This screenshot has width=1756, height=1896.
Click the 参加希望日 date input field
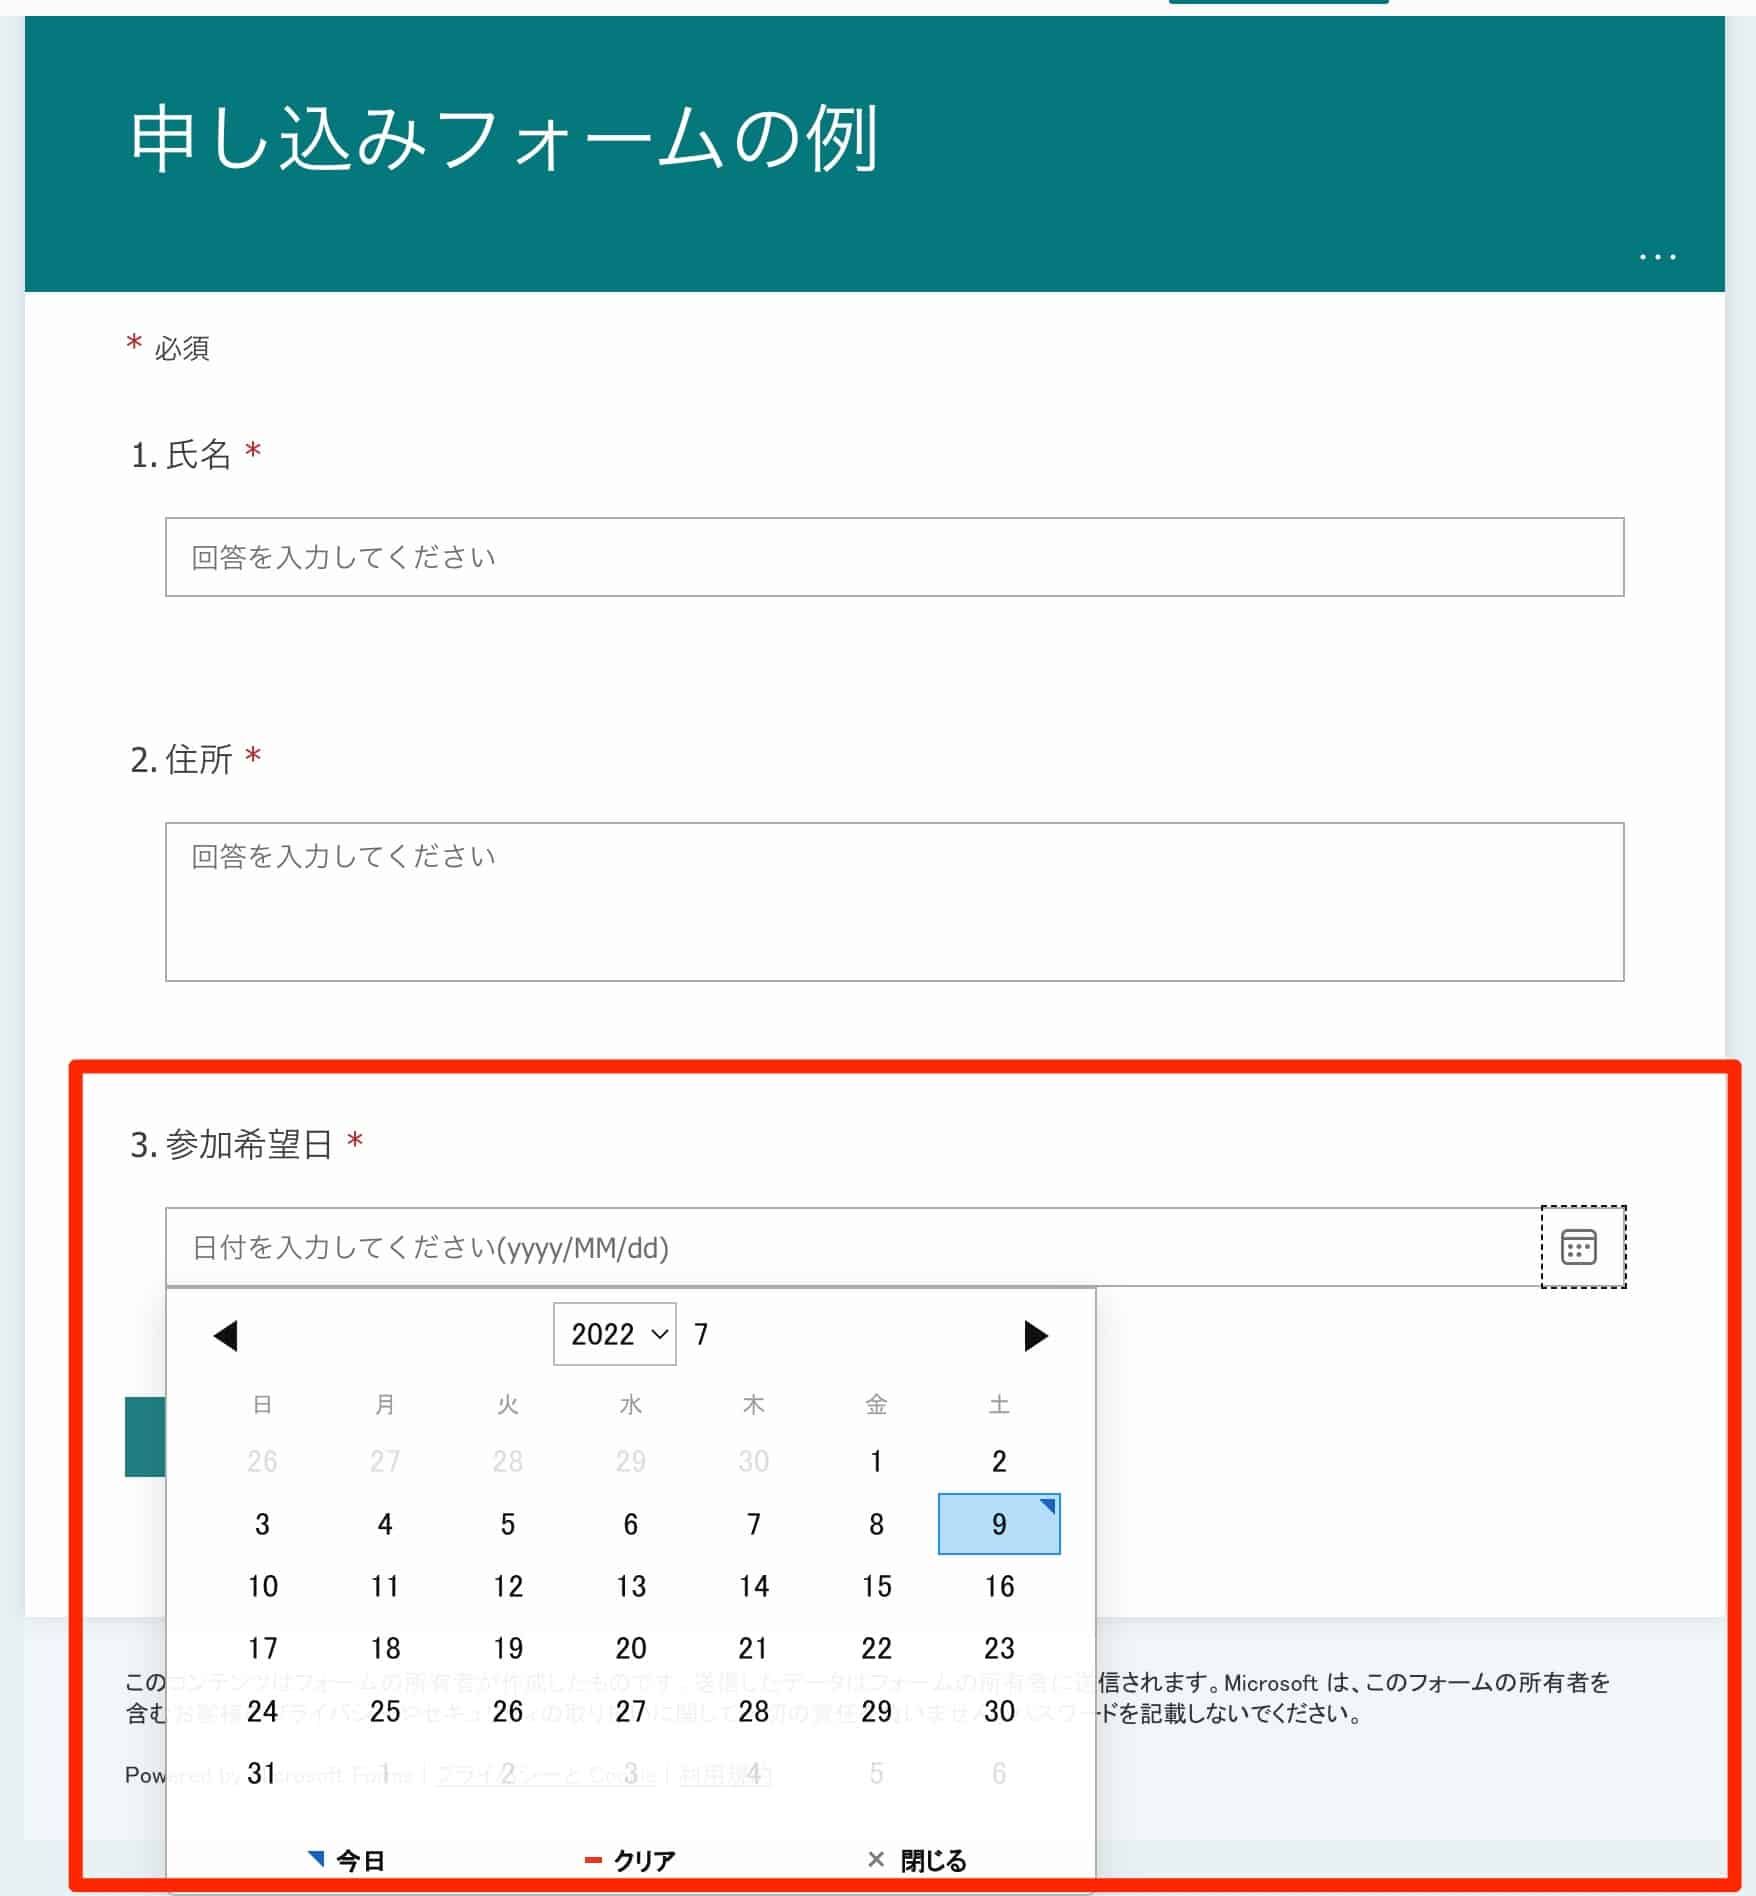(700, 1247)
